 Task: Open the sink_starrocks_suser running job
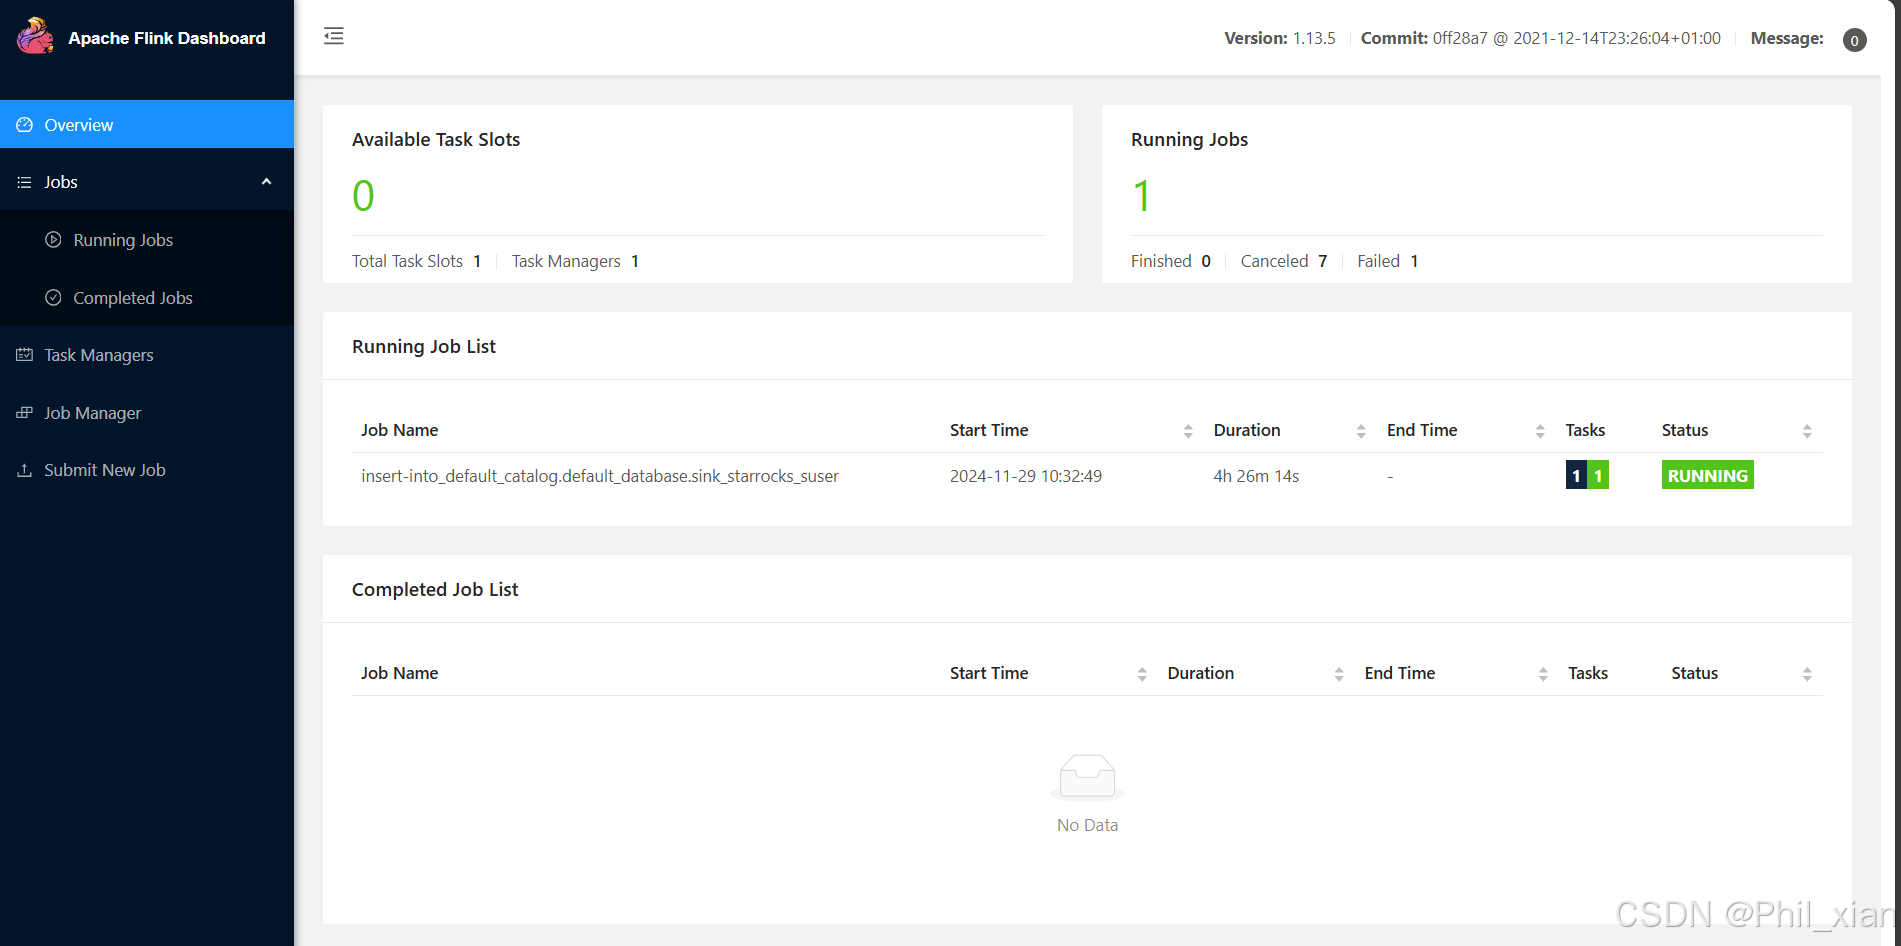600,476
